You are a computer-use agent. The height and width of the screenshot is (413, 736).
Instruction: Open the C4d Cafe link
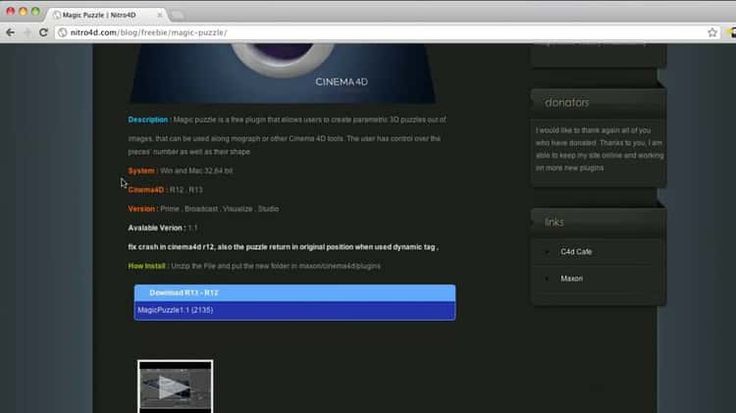tap(576, 252)
